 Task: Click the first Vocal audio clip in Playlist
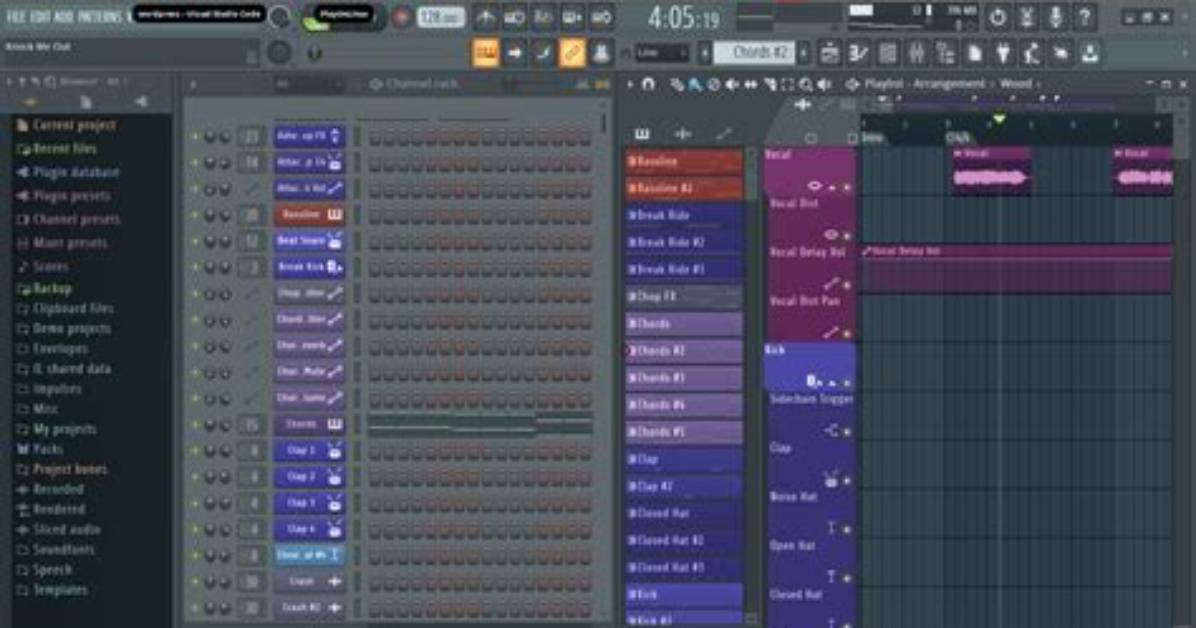990,172
